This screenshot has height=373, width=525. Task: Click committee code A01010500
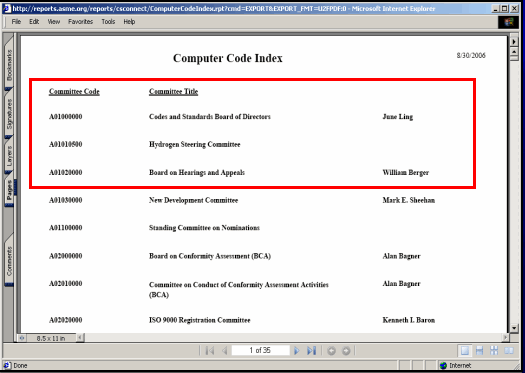[66, 144]
